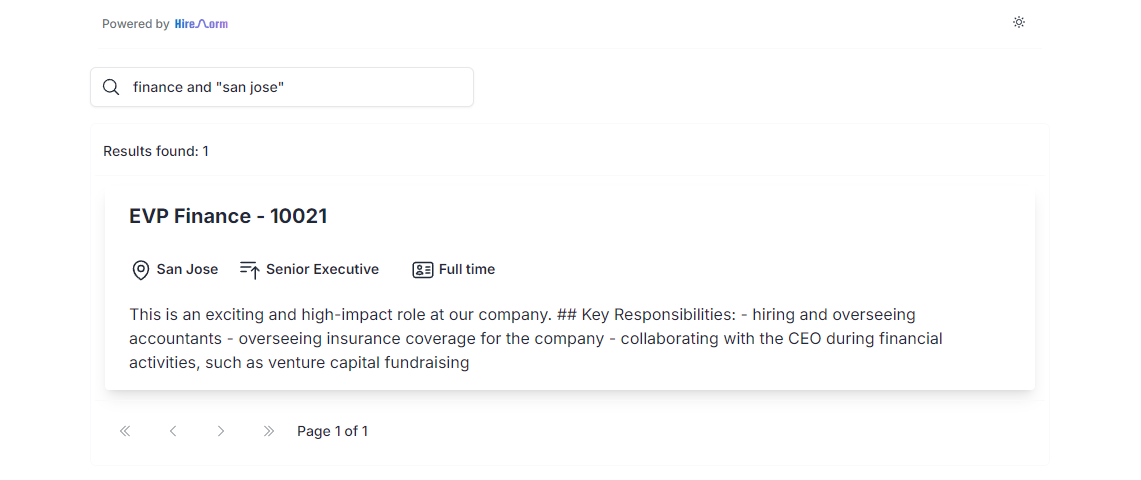Click the magnifying glass search icon
Screen dimensions: 1141x480
point(111,87)
